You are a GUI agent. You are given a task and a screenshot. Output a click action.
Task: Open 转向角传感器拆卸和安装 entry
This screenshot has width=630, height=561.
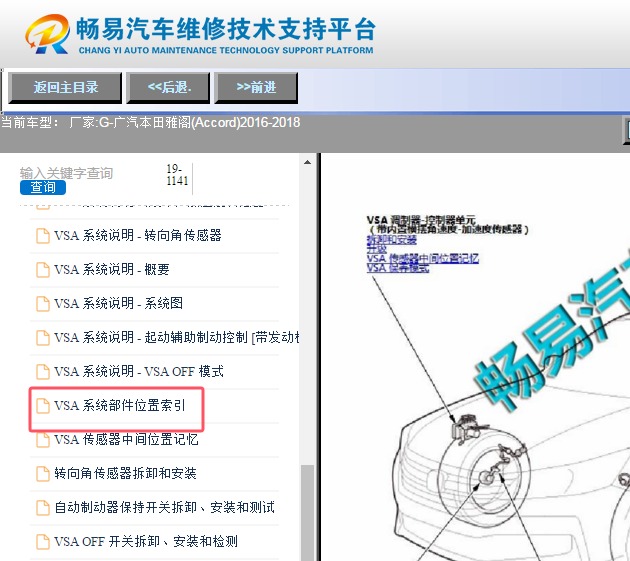pos(125,473)
